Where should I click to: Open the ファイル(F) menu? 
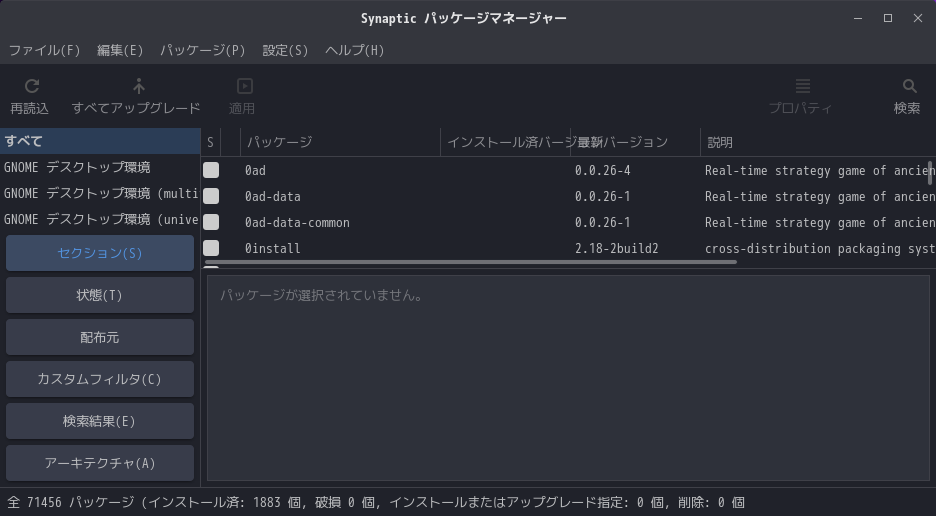click(x=45, y=50)
